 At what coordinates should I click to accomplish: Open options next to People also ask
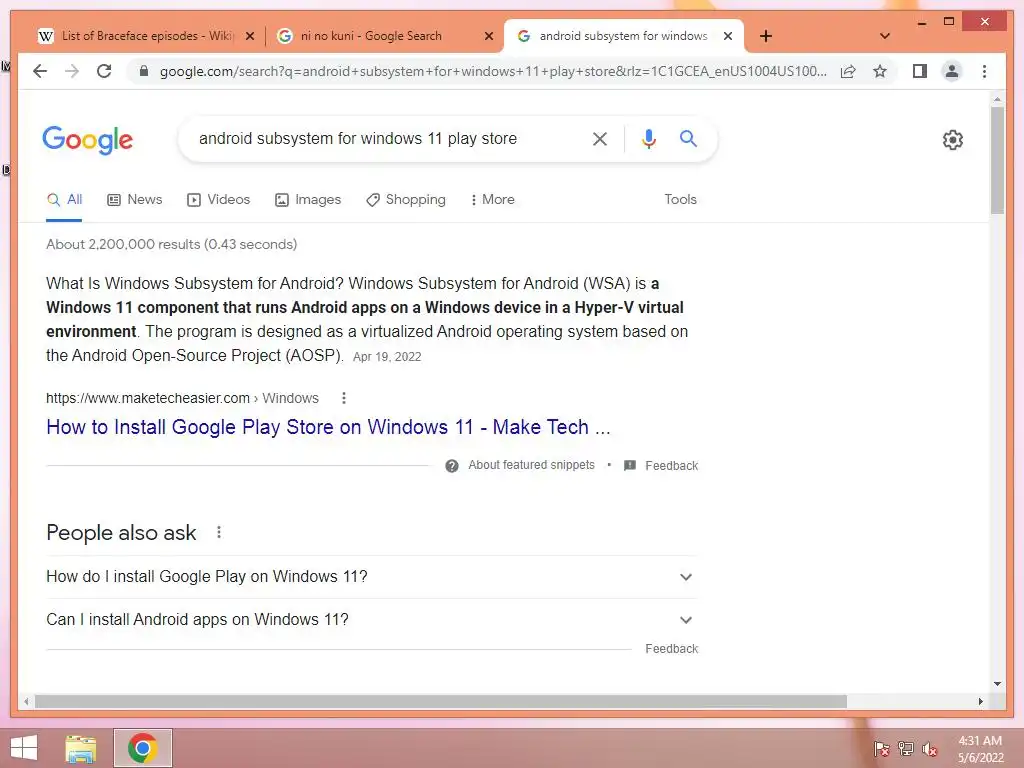pyautogui.click(x=219, y=532)
